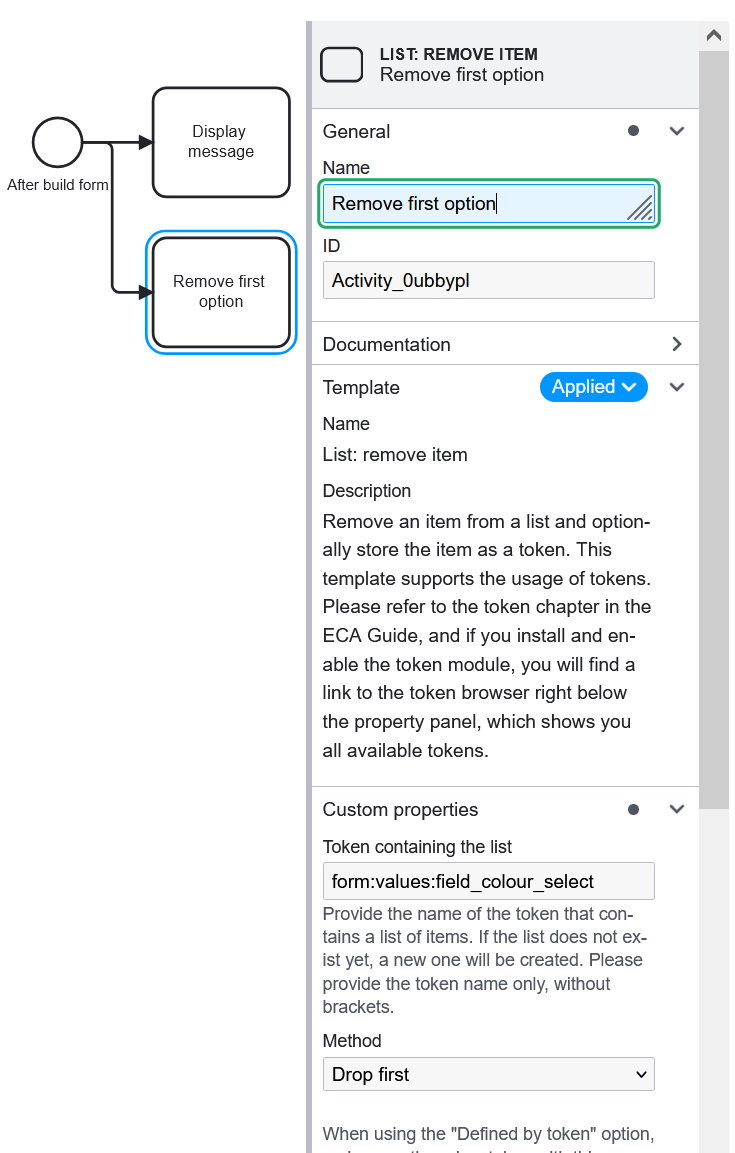Image resolution: width=735 pixels, height=1153 pixels.
Task: Click the task shape icon beside LIST: REMOVE ITEM
Action: (341, 64)
